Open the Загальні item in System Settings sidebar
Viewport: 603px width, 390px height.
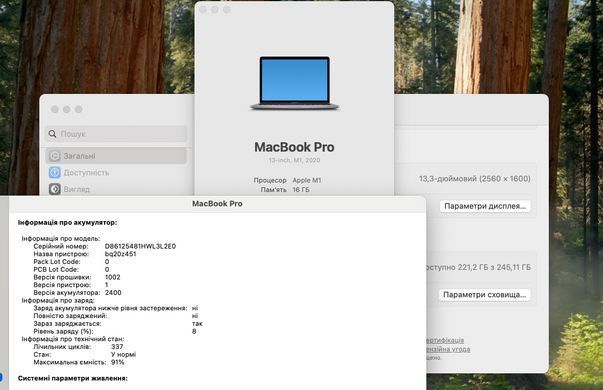coord(116,156)
